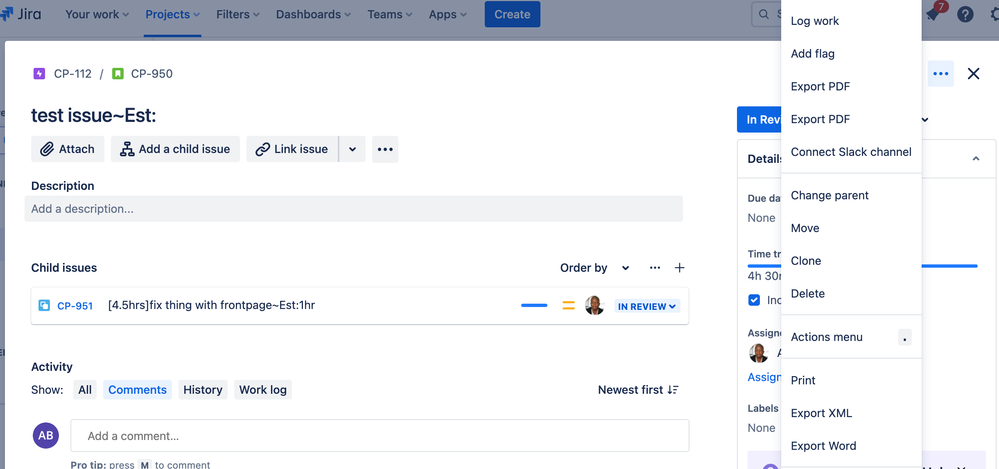Switch to the History activity tab
The image size is (999, 469).
[203, 390]
